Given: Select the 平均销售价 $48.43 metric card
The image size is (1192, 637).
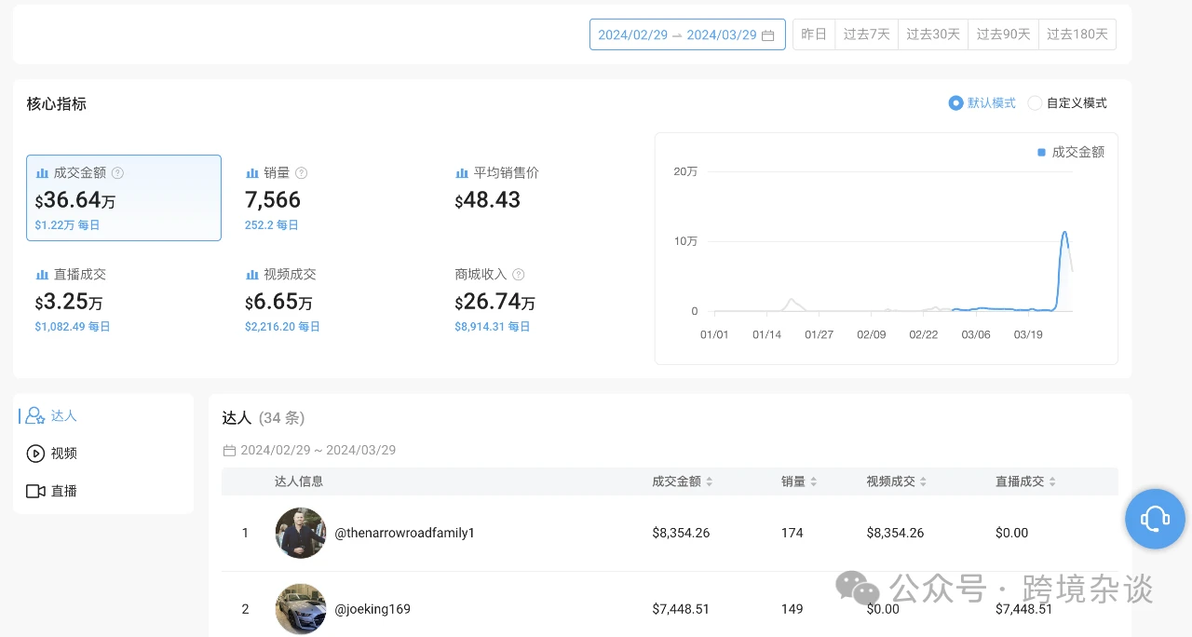Looking at the screenshot, I should (542, 198).
